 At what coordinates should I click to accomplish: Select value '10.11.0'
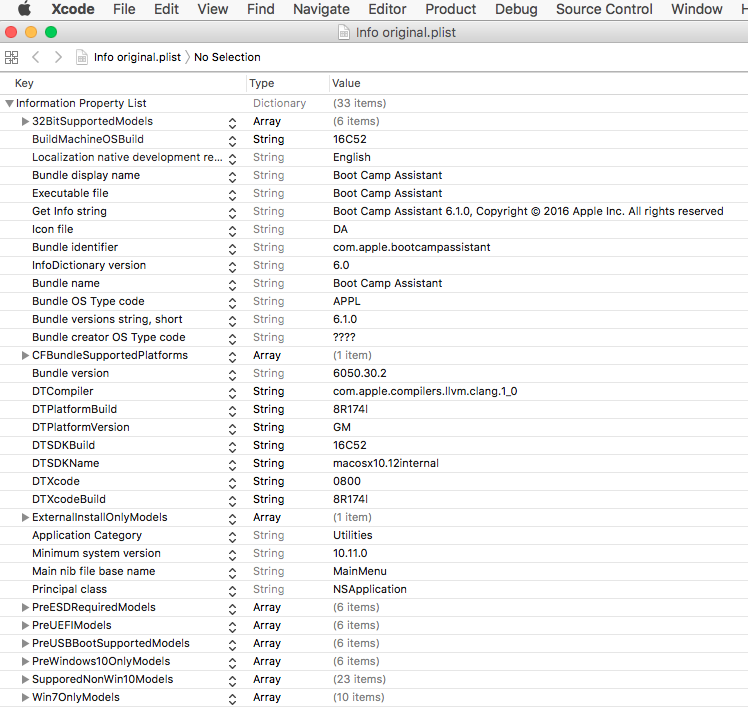(350, 553)
